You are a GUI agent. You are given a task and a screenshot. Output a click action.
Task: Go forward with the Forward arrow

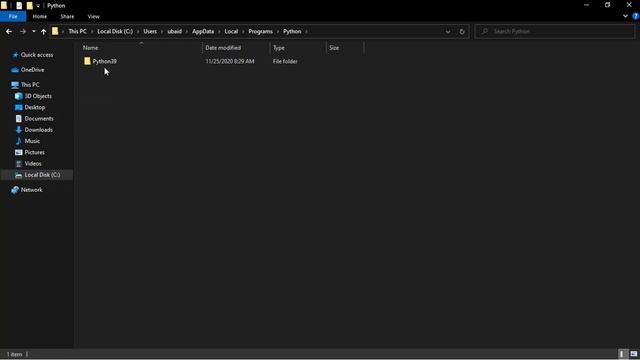click(x=23, y=31)
